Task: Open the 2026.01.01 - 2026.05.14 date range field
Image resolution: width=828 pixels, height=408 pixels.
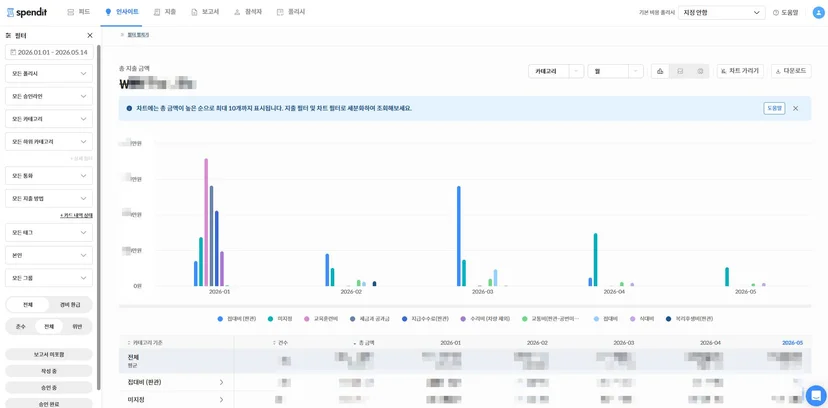Action: pyautogui.click(x=49, y=52)
